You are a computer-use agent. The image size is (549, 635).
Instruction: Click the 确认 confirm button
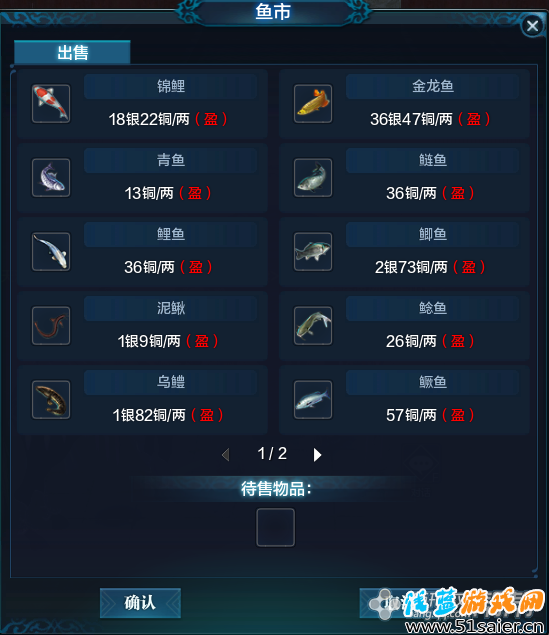click(x=140, y=603)
